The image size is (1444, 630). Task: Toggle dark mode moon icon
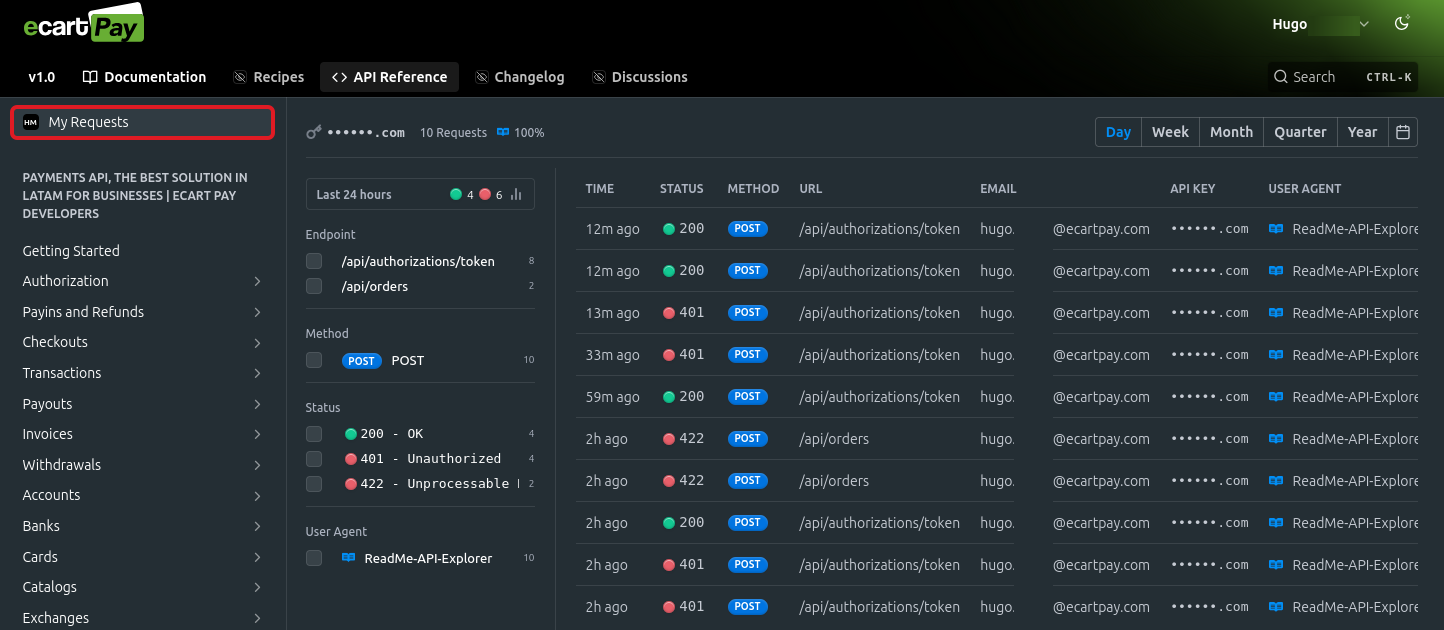(1402, 24)
